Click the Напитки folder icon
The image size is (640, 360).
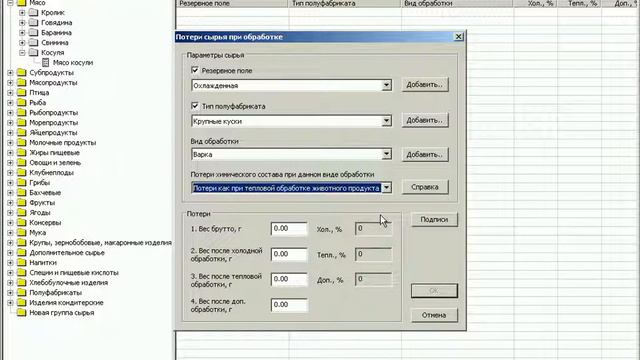coord(22,262)
